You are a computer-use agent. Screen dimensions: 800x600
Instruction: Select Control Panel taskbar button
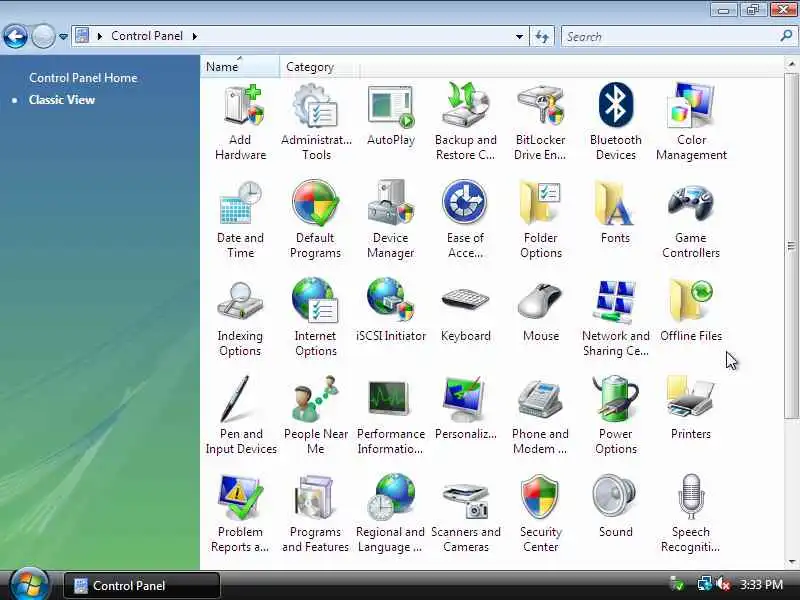pos(142,586)
